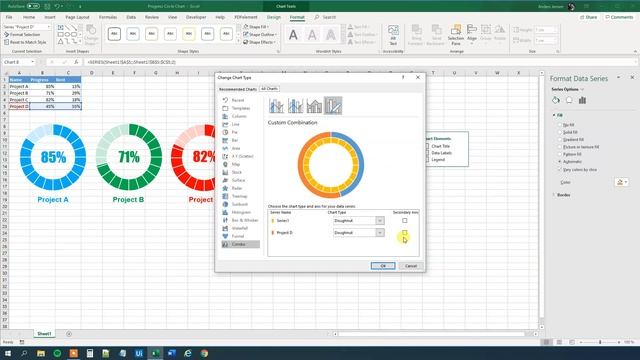The height and width of the screenshot is (360, 640).
Task: Choose Sunburst chart category
Action: pos(240,204)
